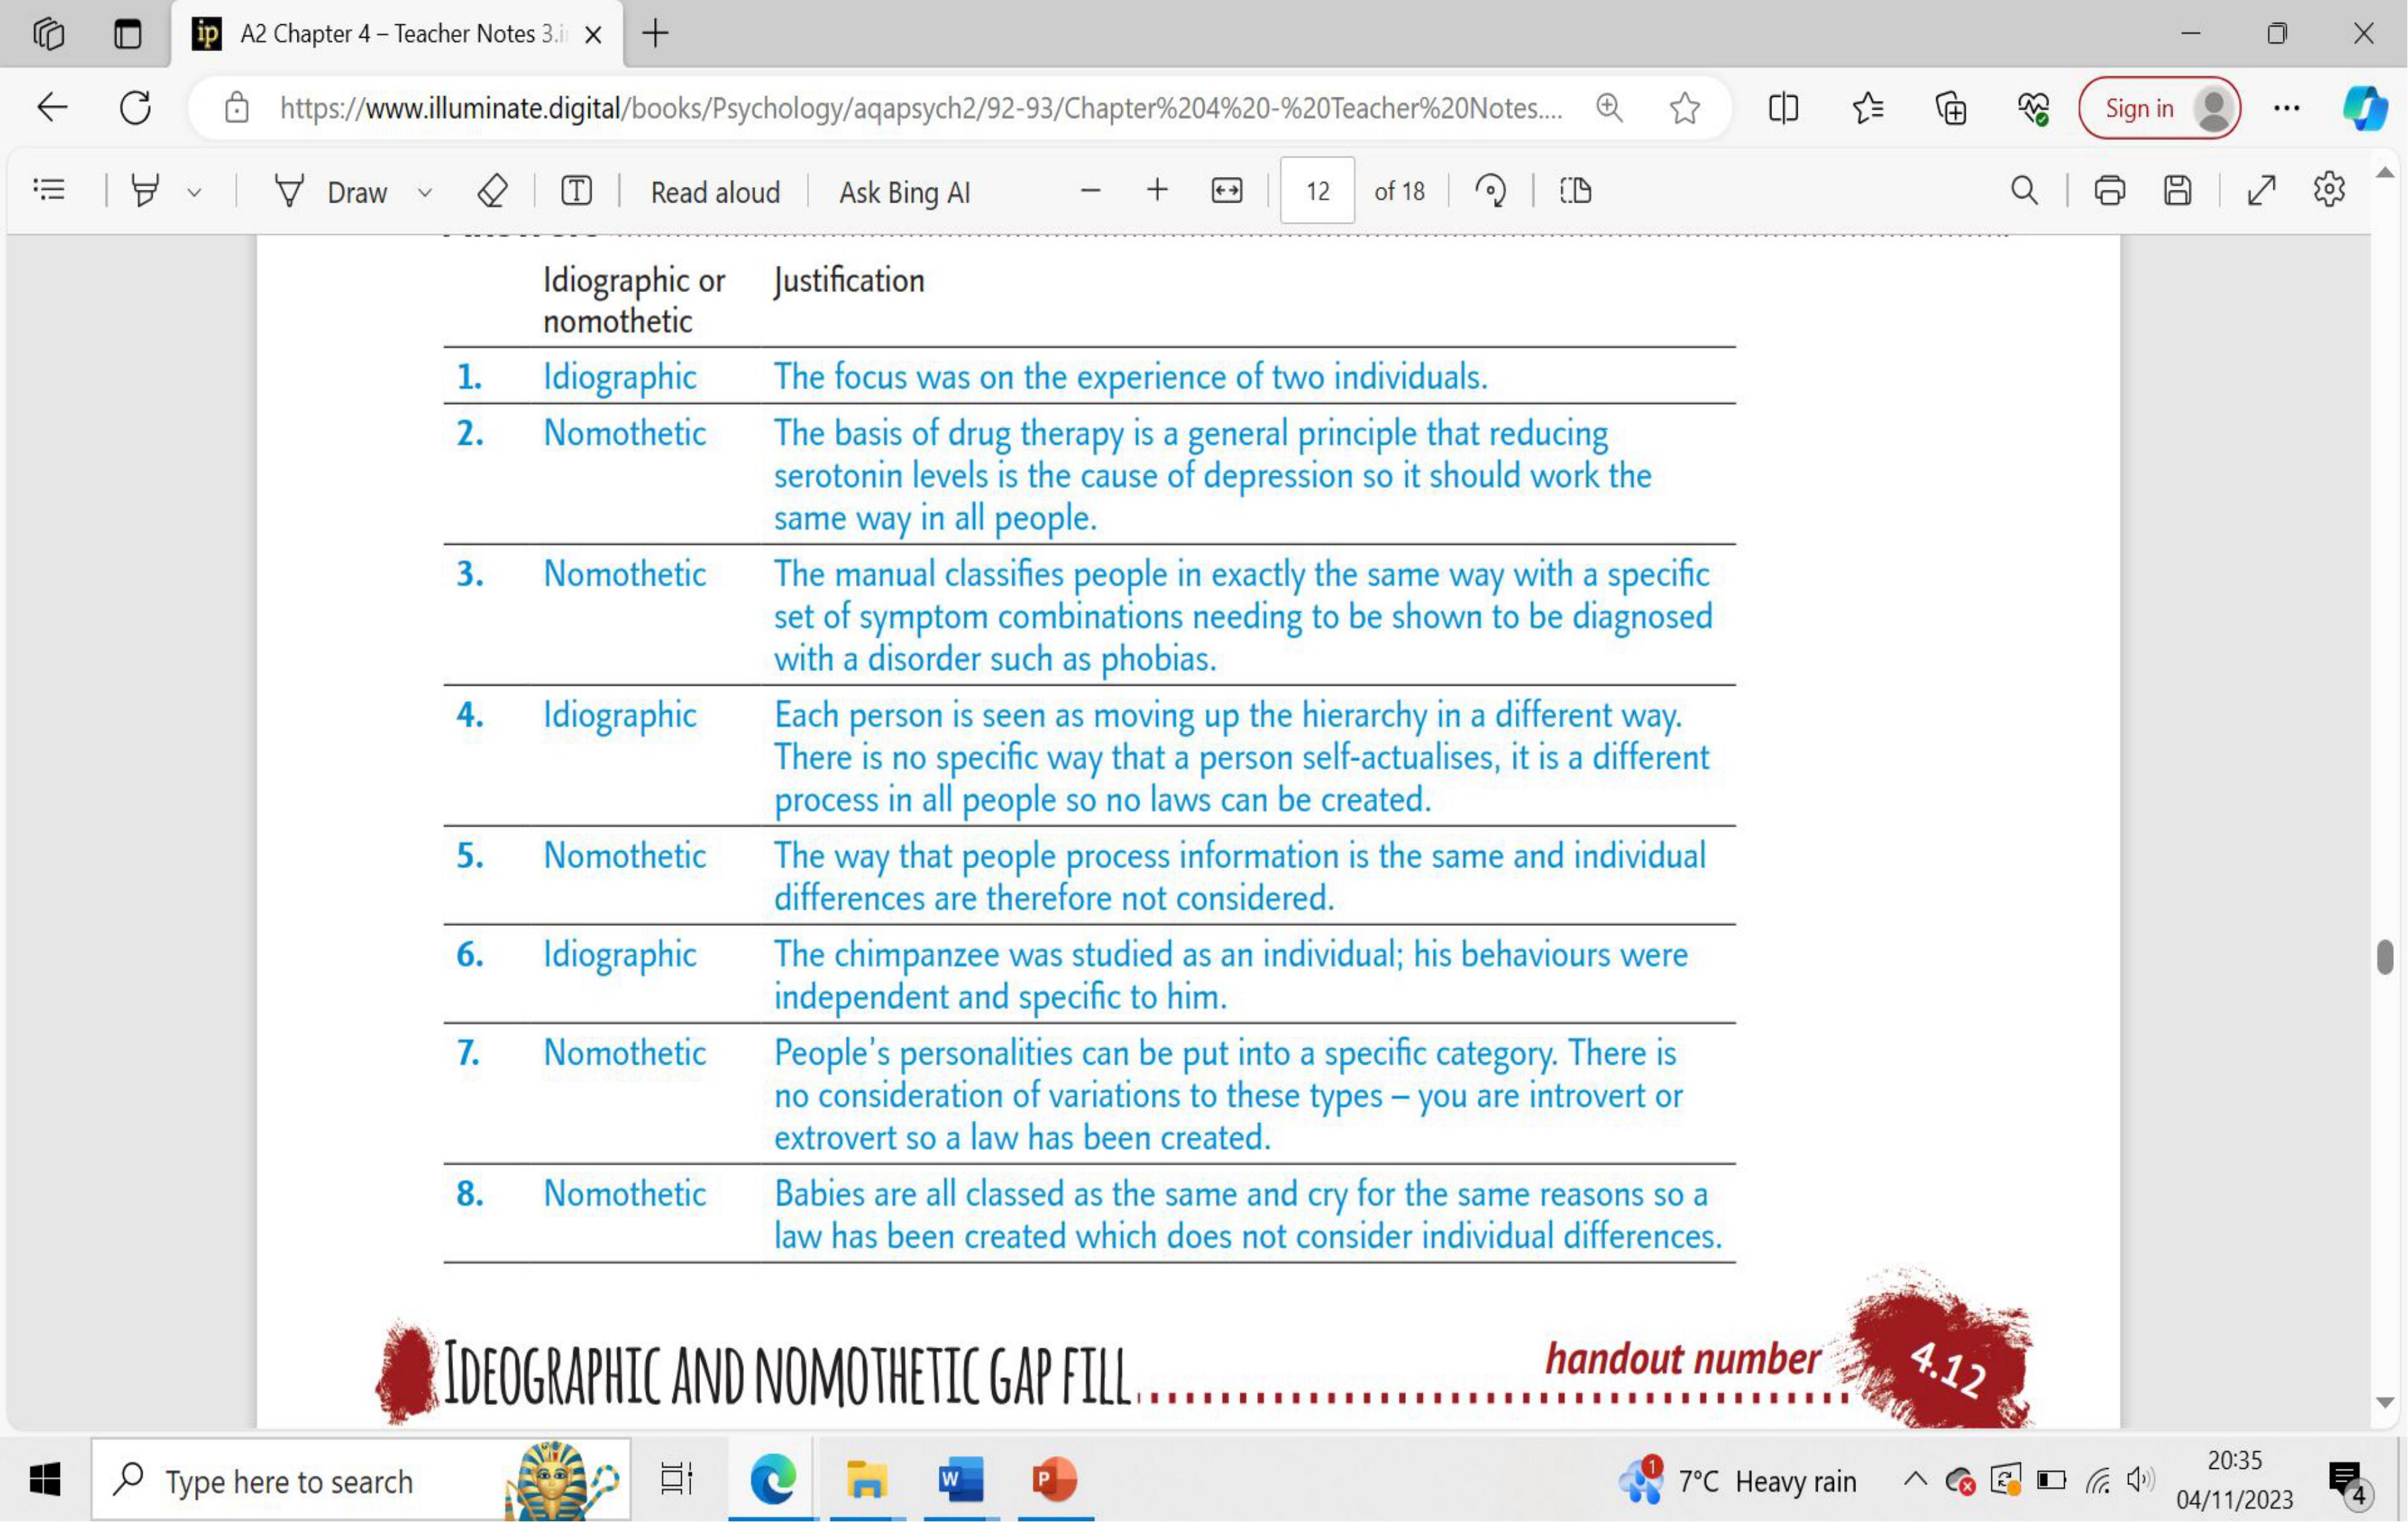Rotate the PDF page
This screenshot has height=1522, width=2408.
(x=1490, y=190)
